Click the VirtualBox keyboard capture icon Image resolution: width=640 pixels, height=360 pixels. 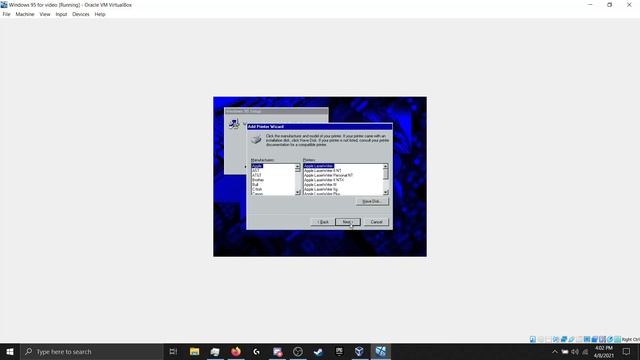[618, 339]
